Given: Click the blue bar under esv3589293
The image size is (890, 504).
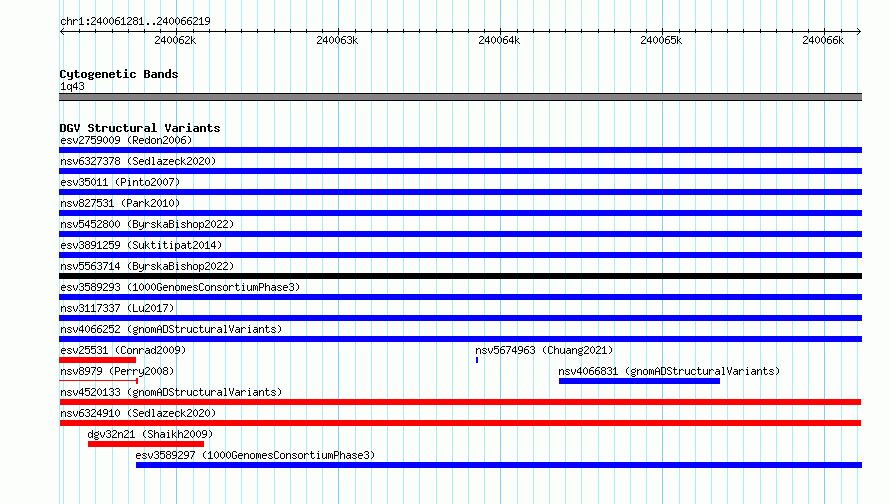Looking at the screenshot, I should click(x=460, y=297).
